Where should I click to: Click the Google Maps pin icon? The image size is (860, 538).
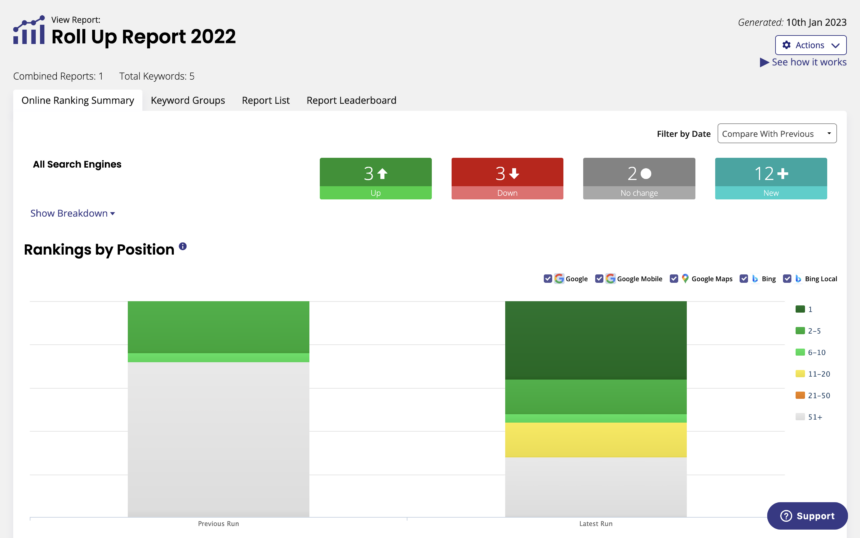tap(685, 279)
